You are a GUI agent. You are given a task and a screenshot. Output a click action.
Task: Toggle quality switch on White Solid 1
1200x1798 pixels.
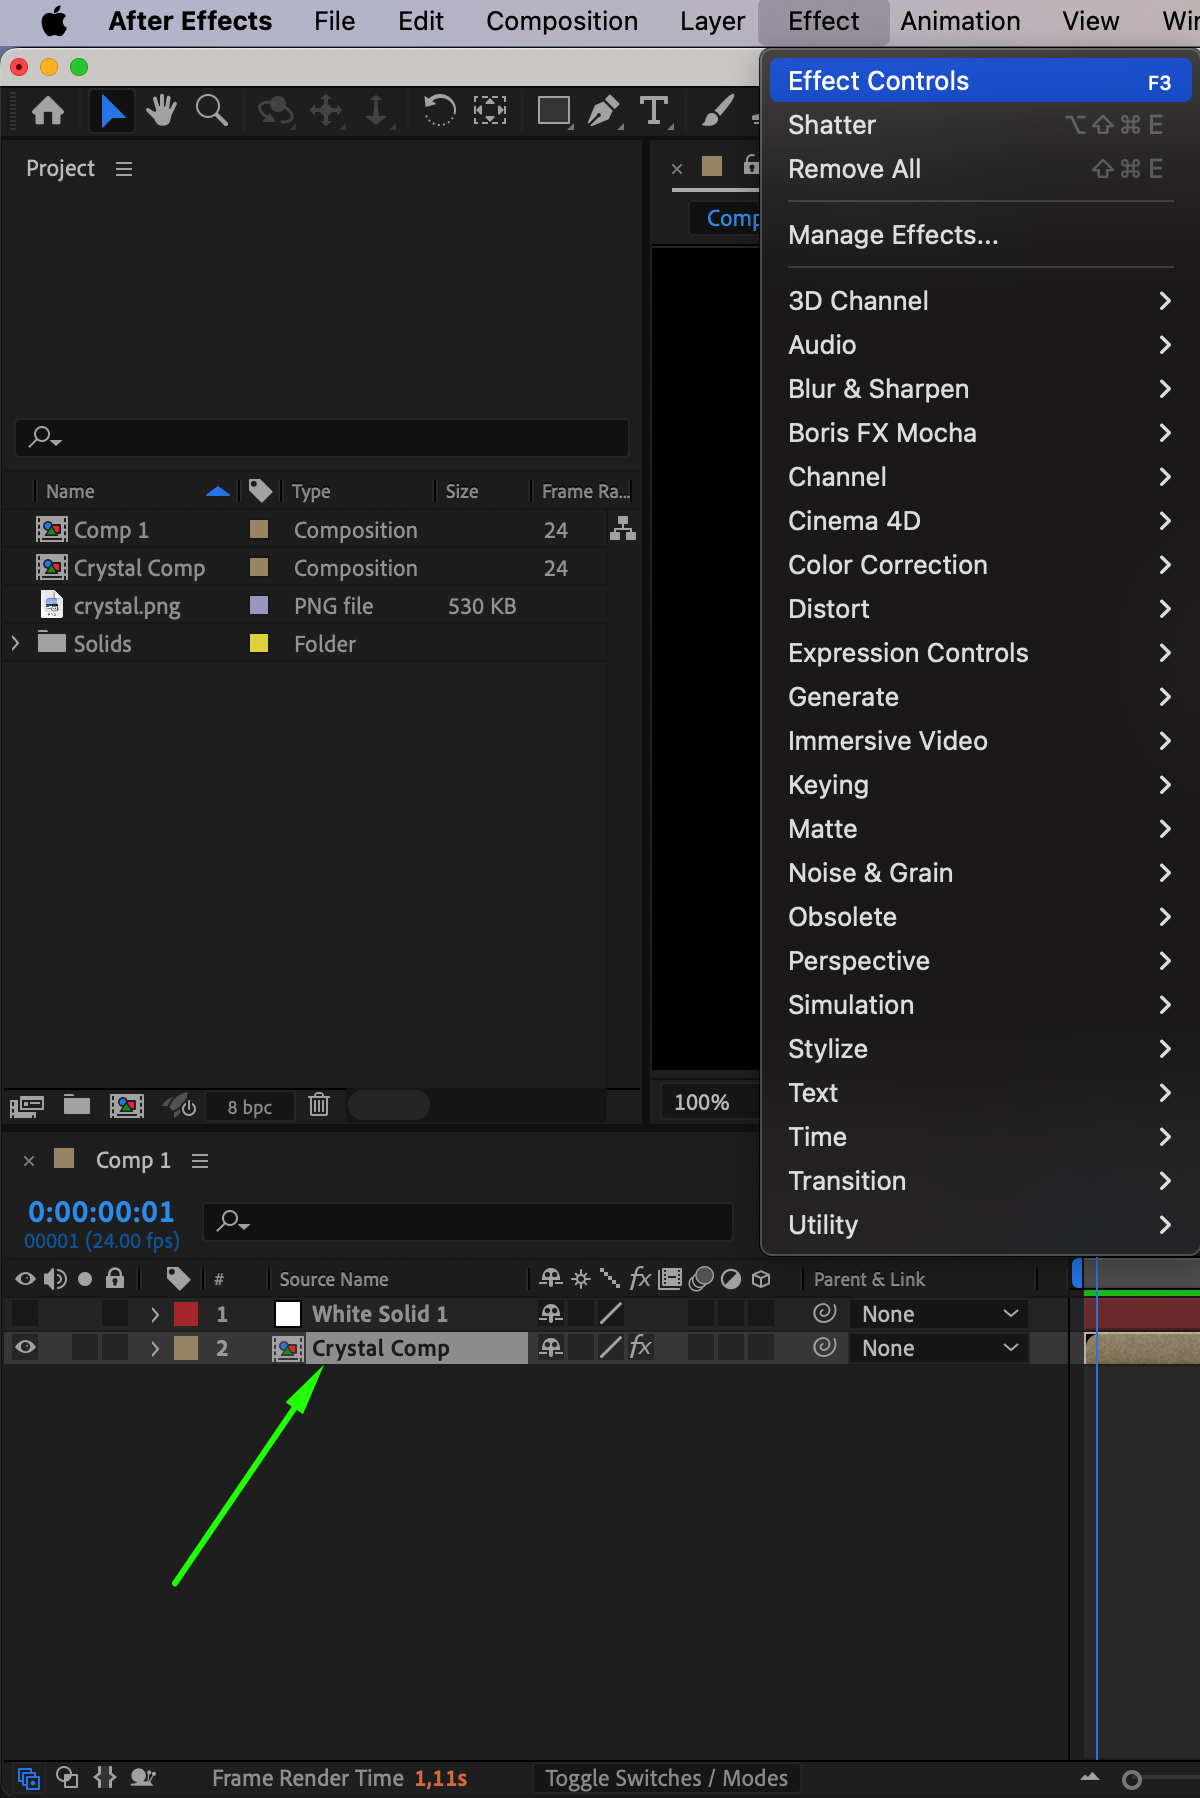611,1313
